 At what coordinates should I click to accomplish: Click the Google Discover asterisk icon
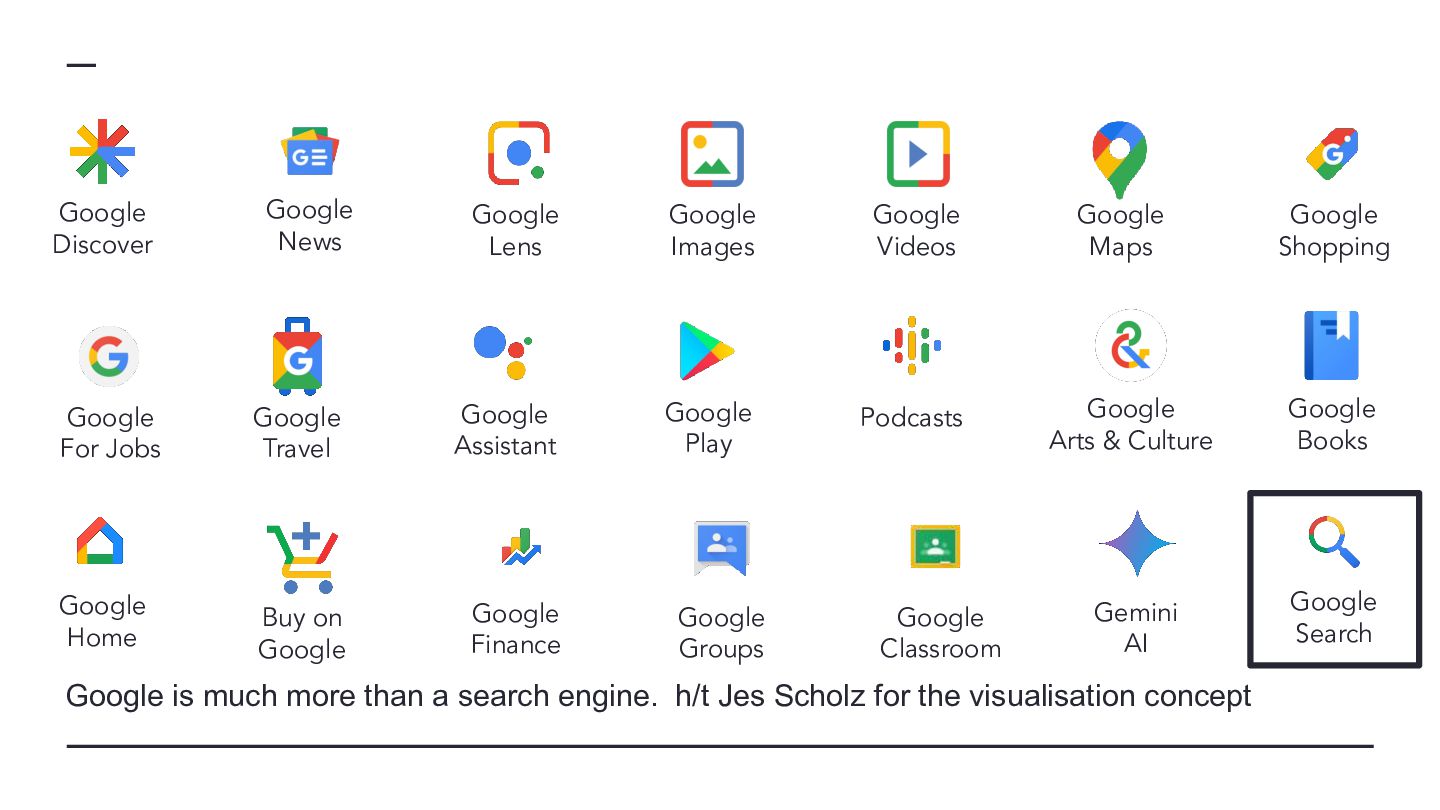(x=102, y=152)
